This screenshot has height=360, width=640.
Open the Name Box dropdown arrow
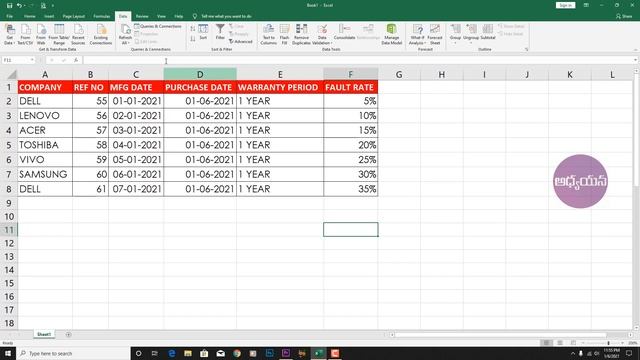tap(32, 60)
